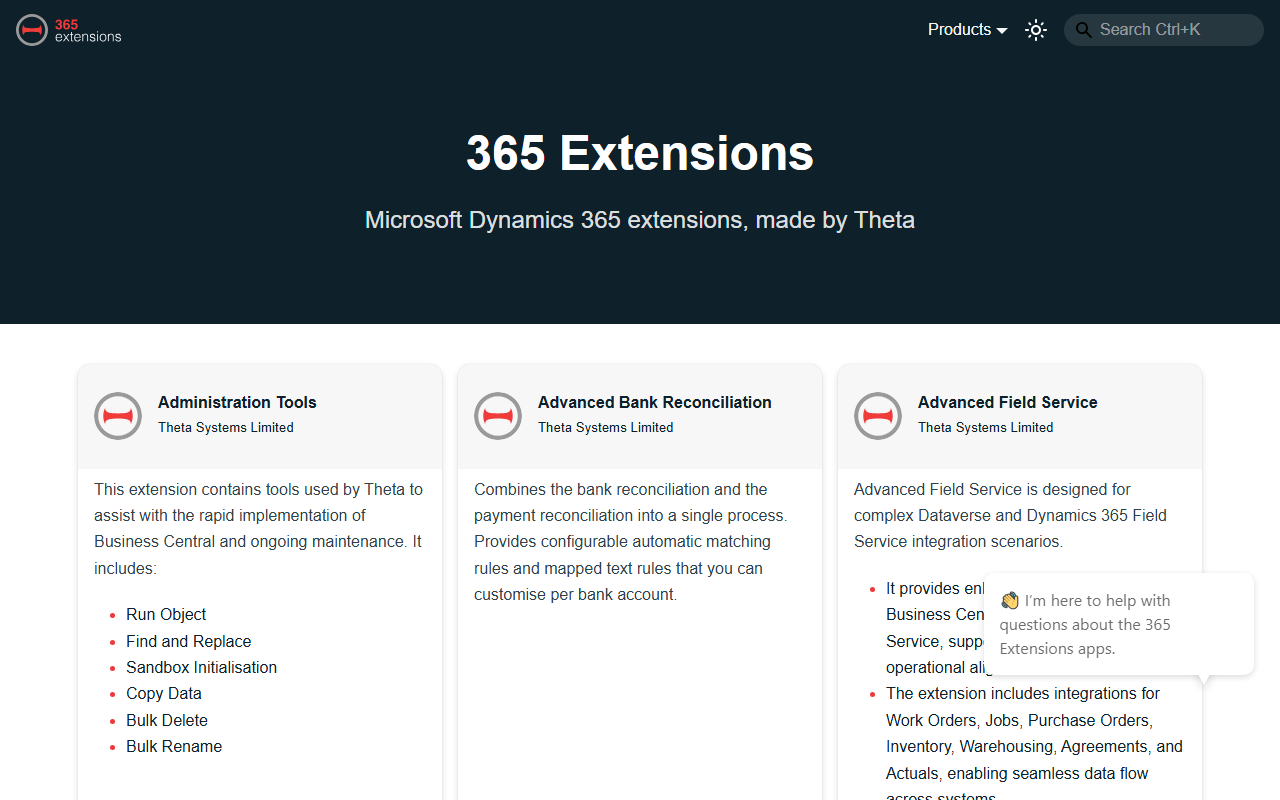Toggle the light/dark theme sun icon

(1036, 30)
